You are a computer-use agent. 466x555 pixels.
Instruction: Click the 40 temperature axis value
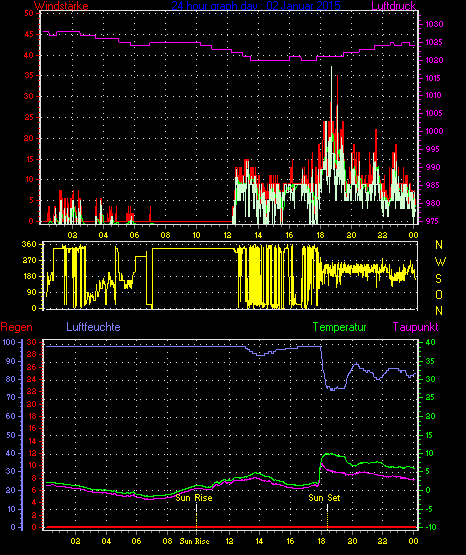pos(431,343)
